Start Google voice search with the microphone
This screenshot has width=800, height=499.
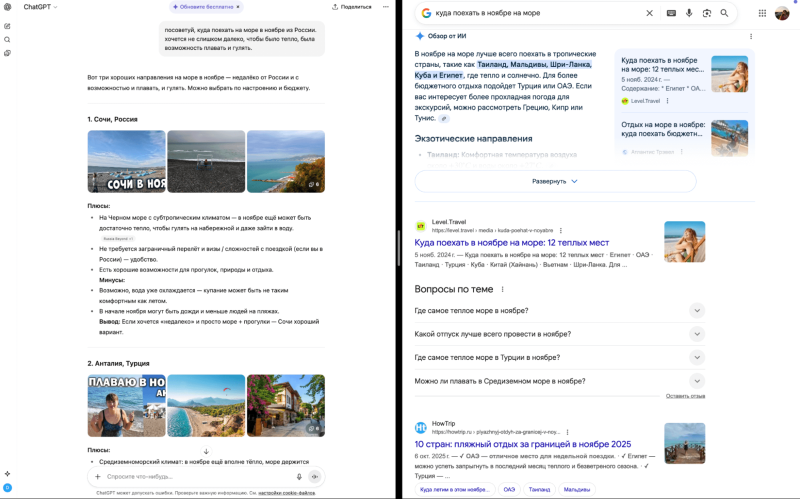(x=689, y=13)
